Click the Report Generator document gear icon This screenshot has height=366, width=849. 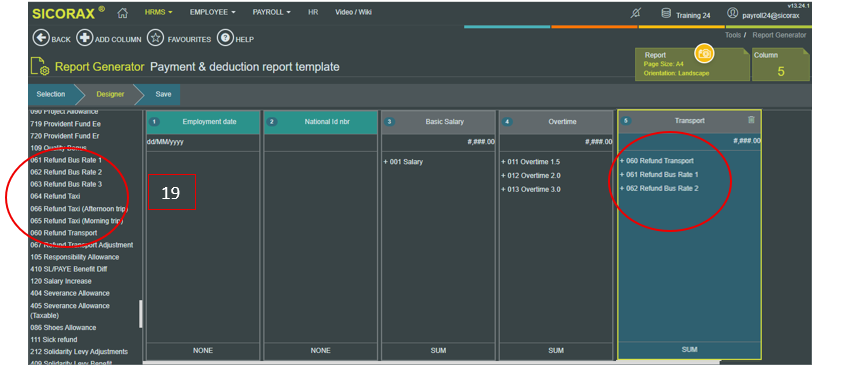pyautogui.click(x=40, y=67)
